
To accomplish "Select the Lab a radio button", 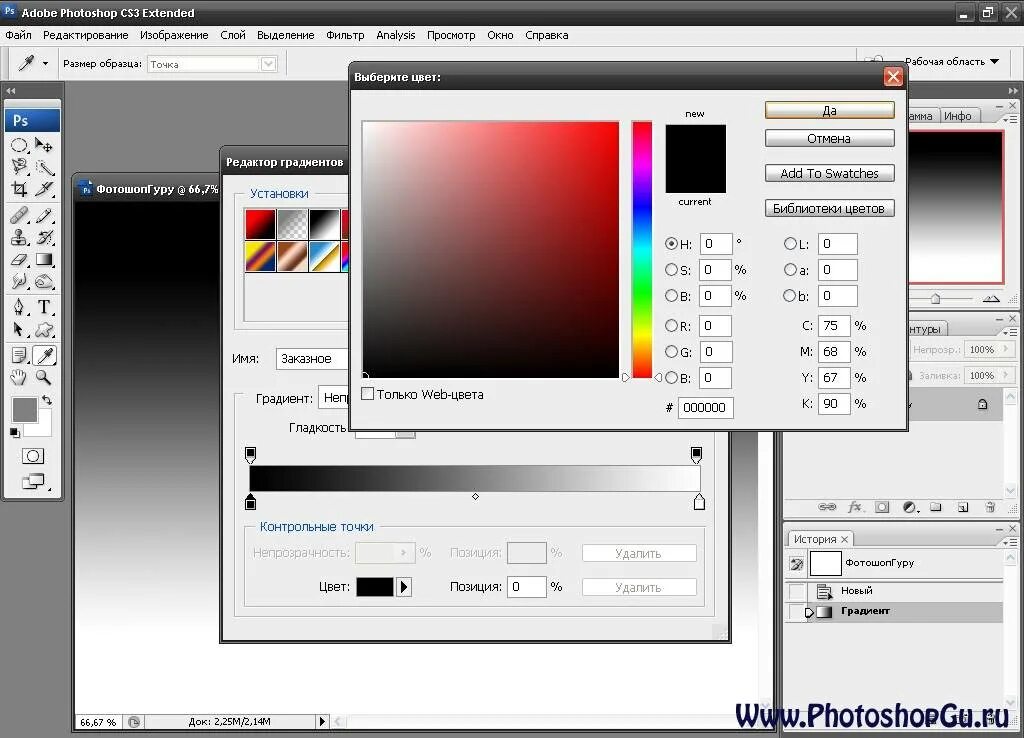I will (790, 269).
